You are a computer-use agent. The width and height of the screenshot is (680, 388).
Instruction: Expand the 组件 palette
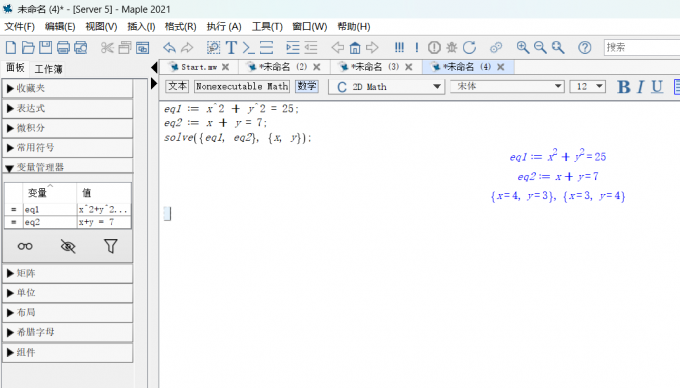click(68, 352)
